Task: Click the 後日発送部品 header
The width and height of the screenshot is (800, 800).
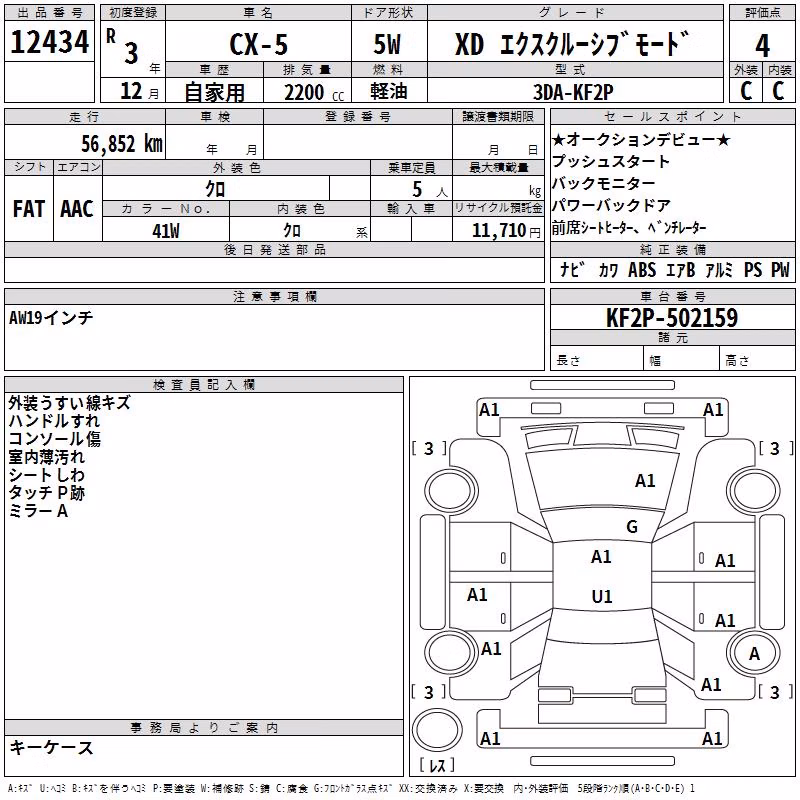Action: tap(274, 249)
